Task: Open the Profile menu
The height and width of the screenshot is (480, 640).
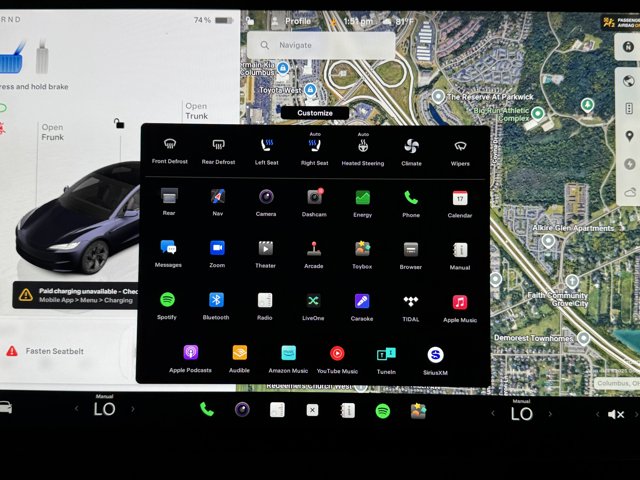Action: pos(291,21)
